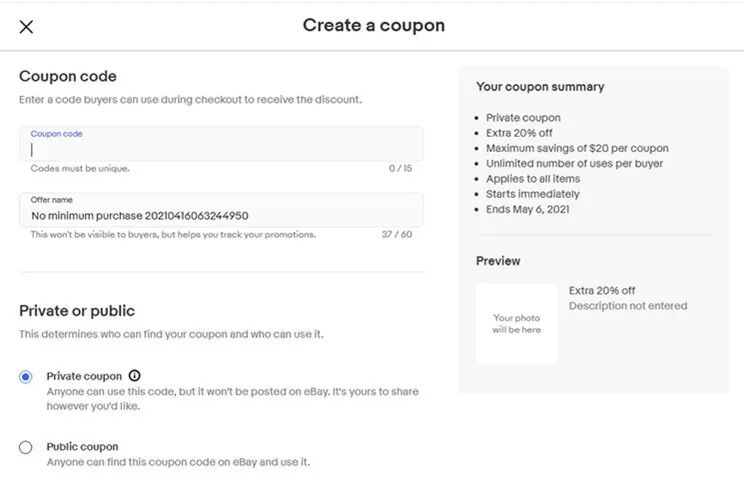The height and width of the screenshot is (499, 744).
Task: Click the Preview section heading
Action: point(498,261)
